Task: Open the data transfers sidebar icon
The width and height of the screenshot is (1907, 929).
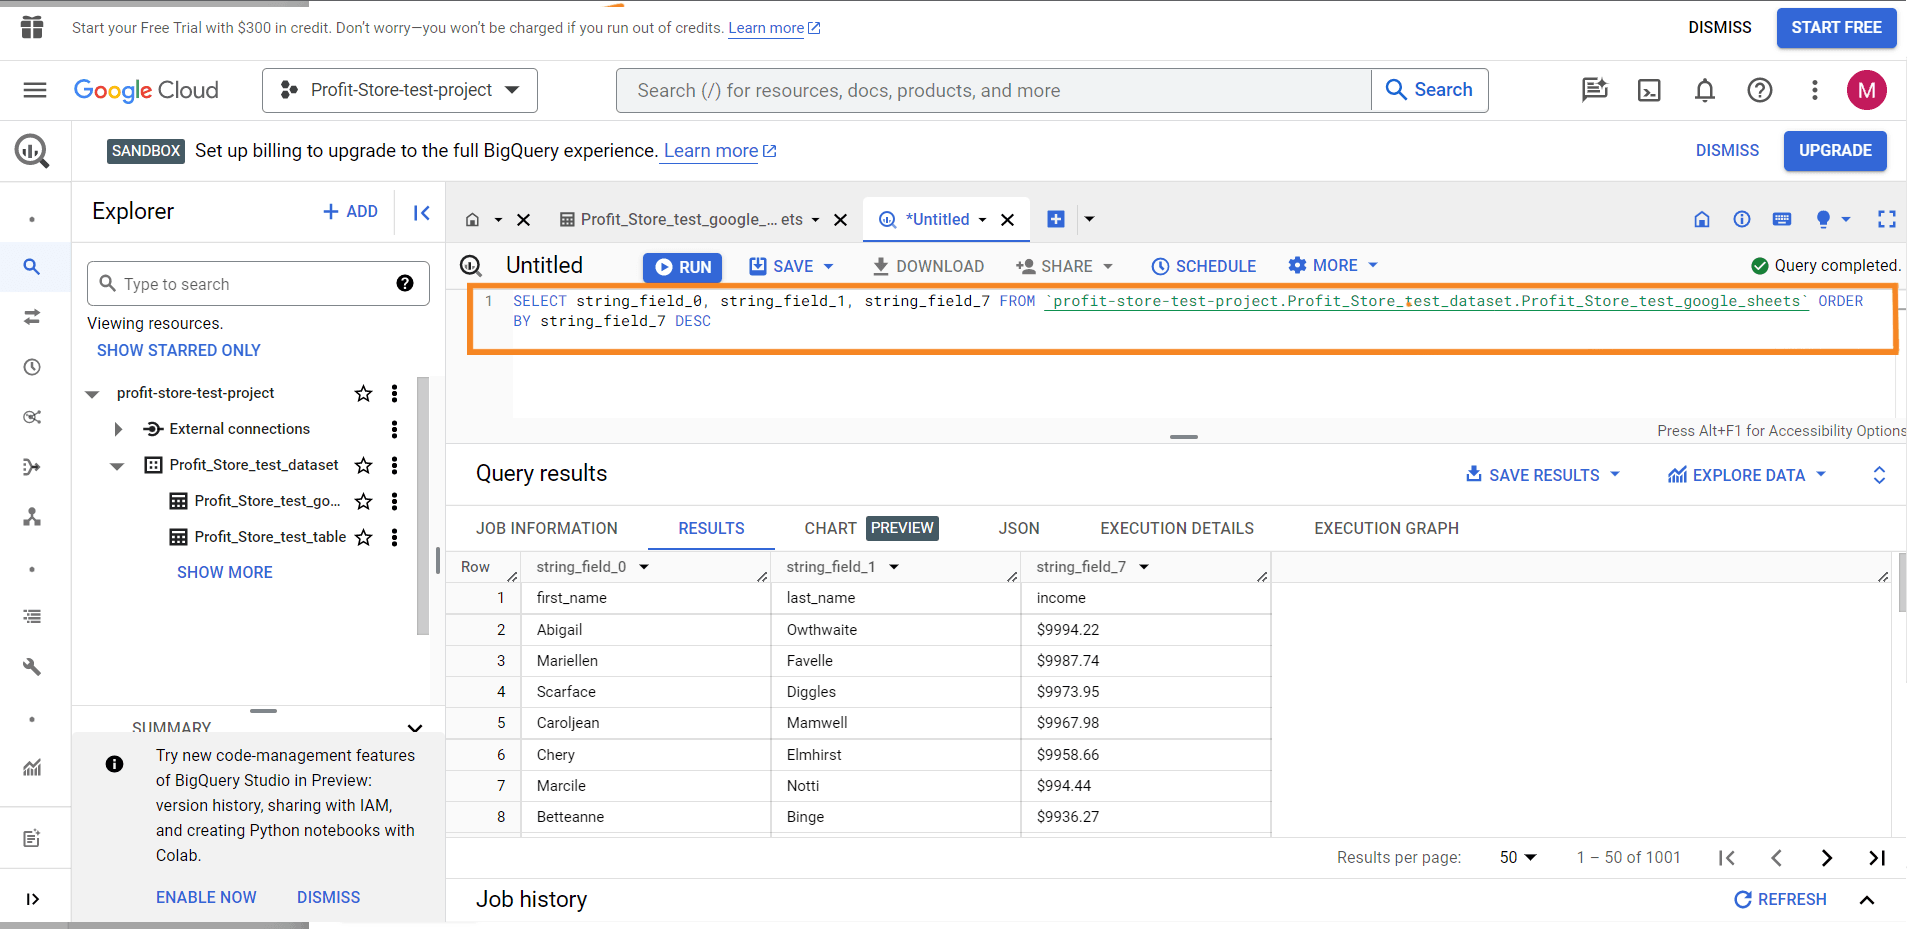Action: click(32, 317)
